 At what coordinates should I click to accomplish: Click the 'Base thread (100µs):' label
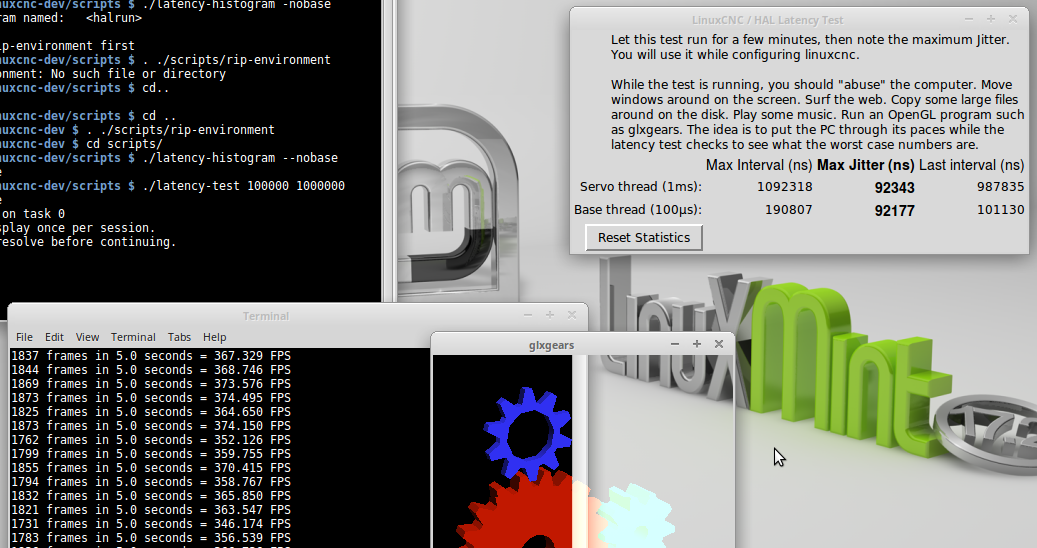pyautogui.click(x=638, y=210)
